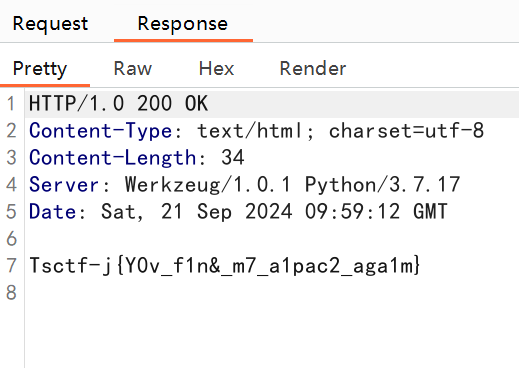Image resolution: width=519 pixels, height=368 pixels.
Task: Click line number 7 in the gutter
Action: 11,266
